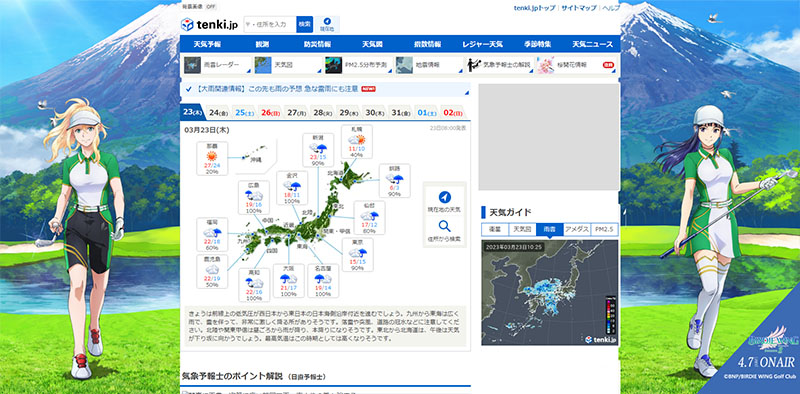Select Sapporo weather icon on map

[357, 139]
